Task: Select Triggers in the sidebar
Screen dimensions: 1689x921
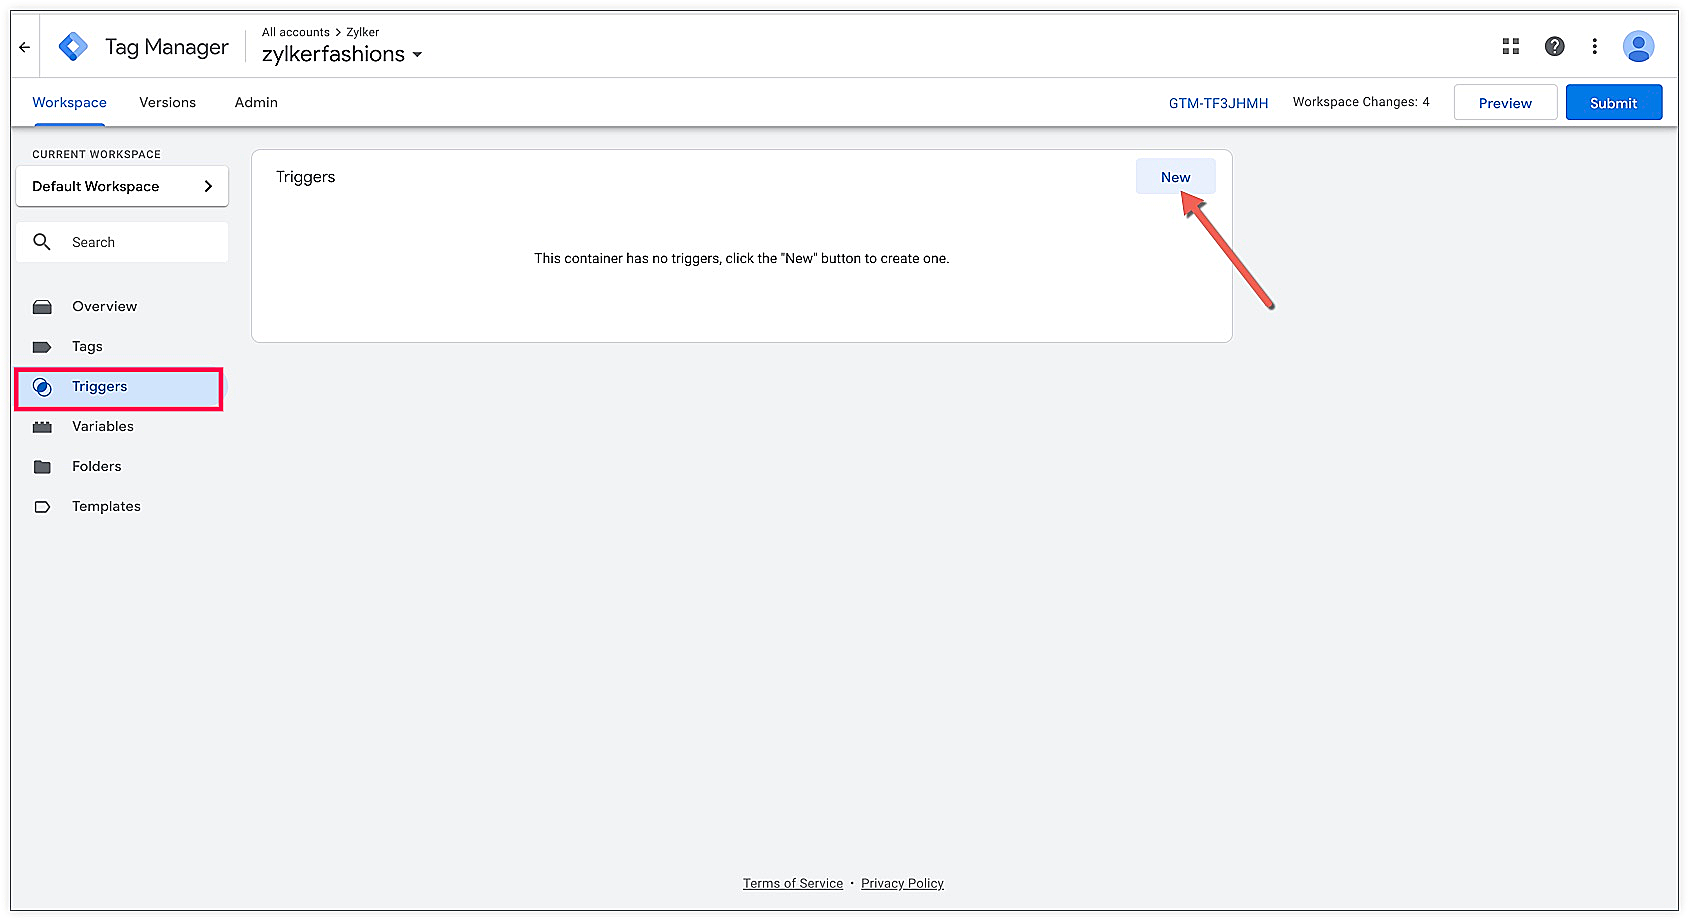Action: pos(120,387)
